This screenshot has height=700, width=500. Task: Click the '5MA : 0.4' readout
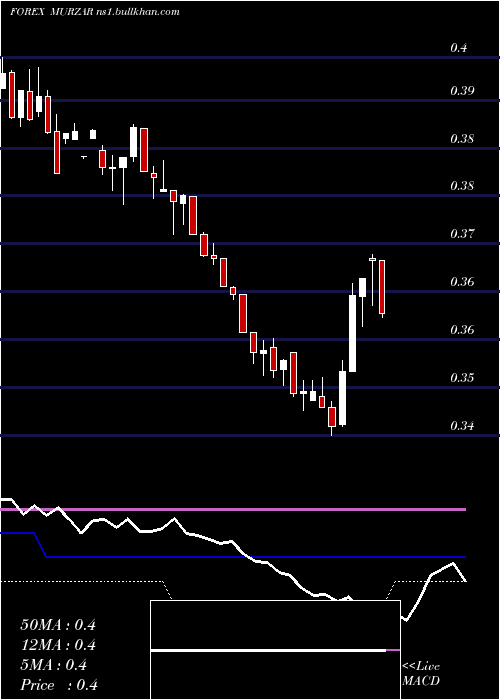(x=54, y=665)
